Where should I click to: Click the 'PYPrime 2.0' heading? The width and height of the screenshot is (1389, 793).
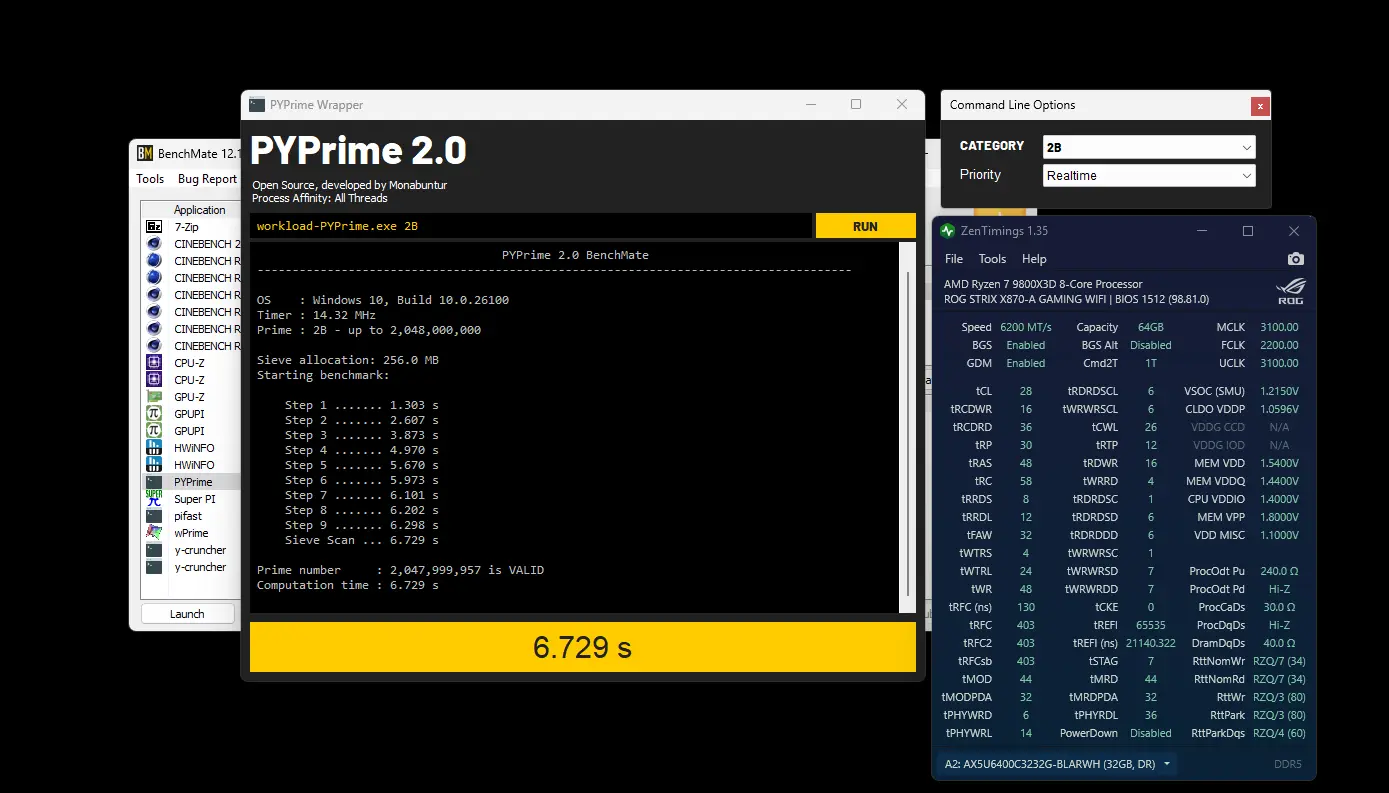tap(358, 150)
